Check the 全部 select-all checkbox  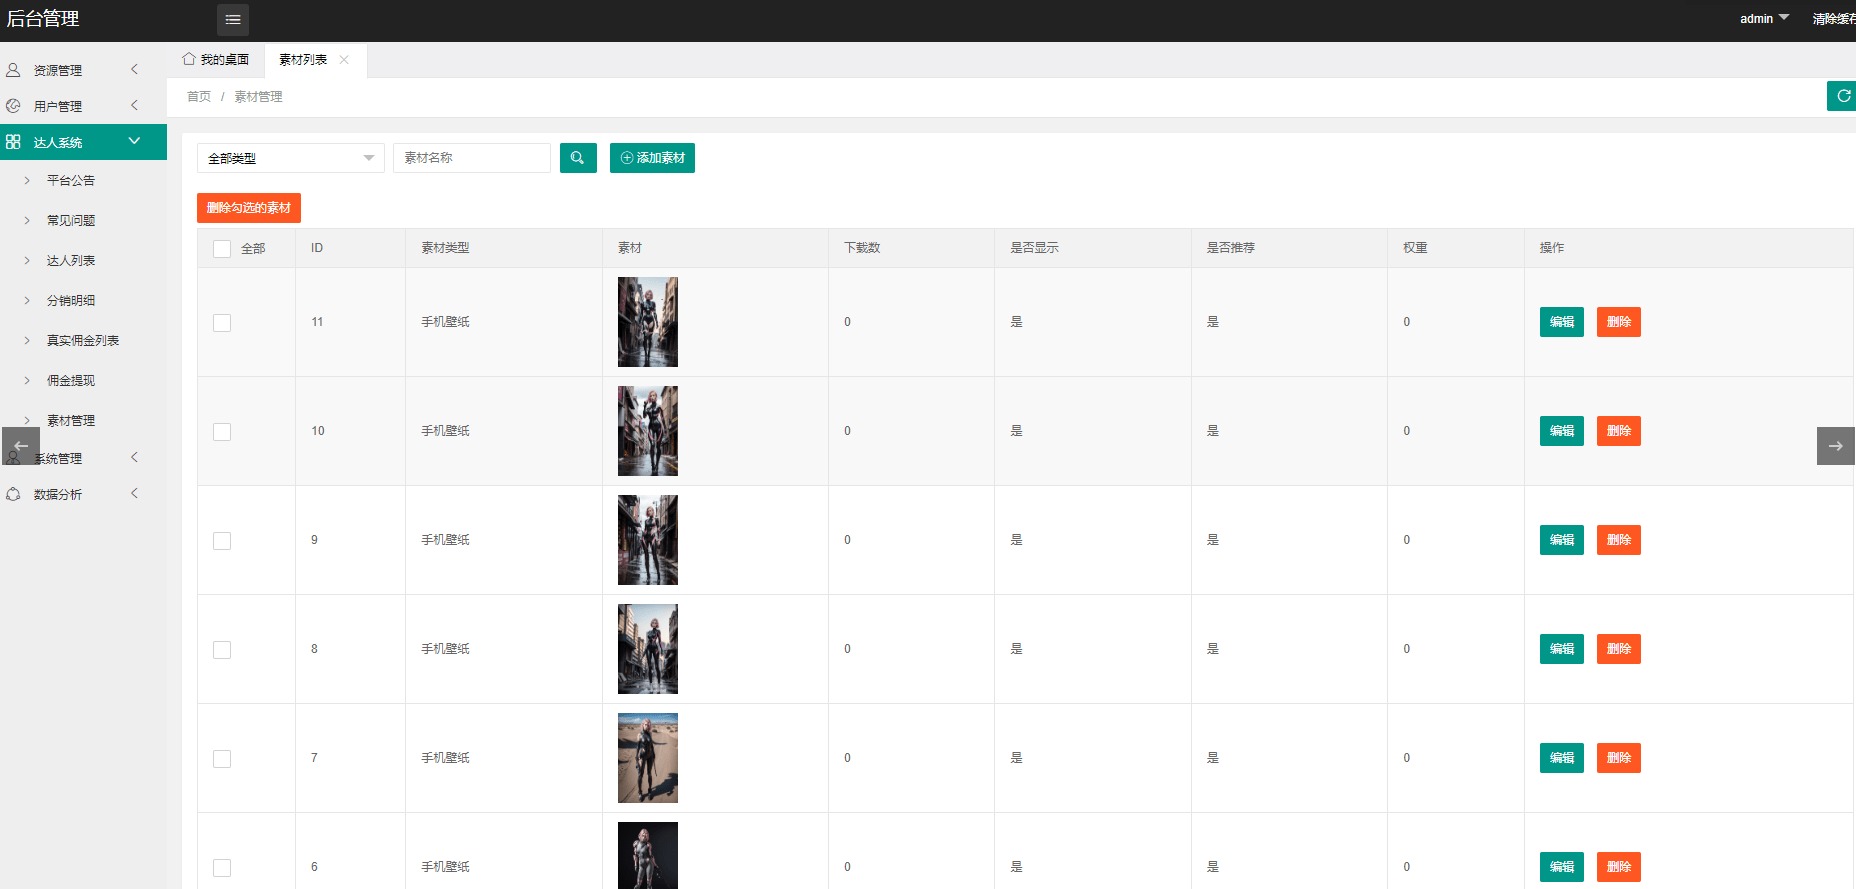[x=222, y=249]
